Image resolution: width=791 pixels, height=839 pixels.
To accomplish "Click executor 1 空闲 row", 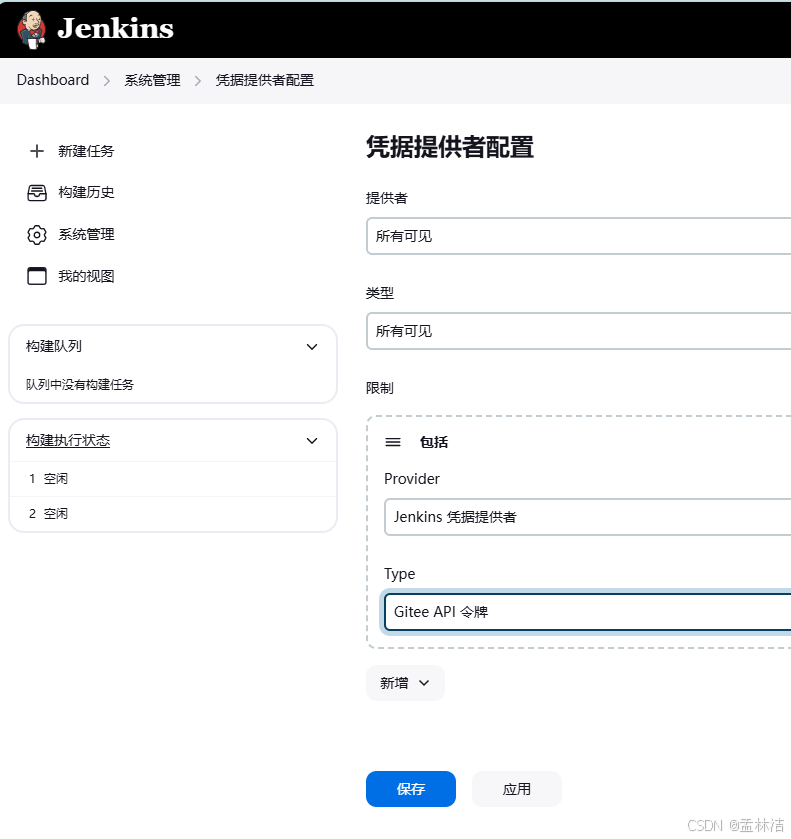I will pos(173,479).
